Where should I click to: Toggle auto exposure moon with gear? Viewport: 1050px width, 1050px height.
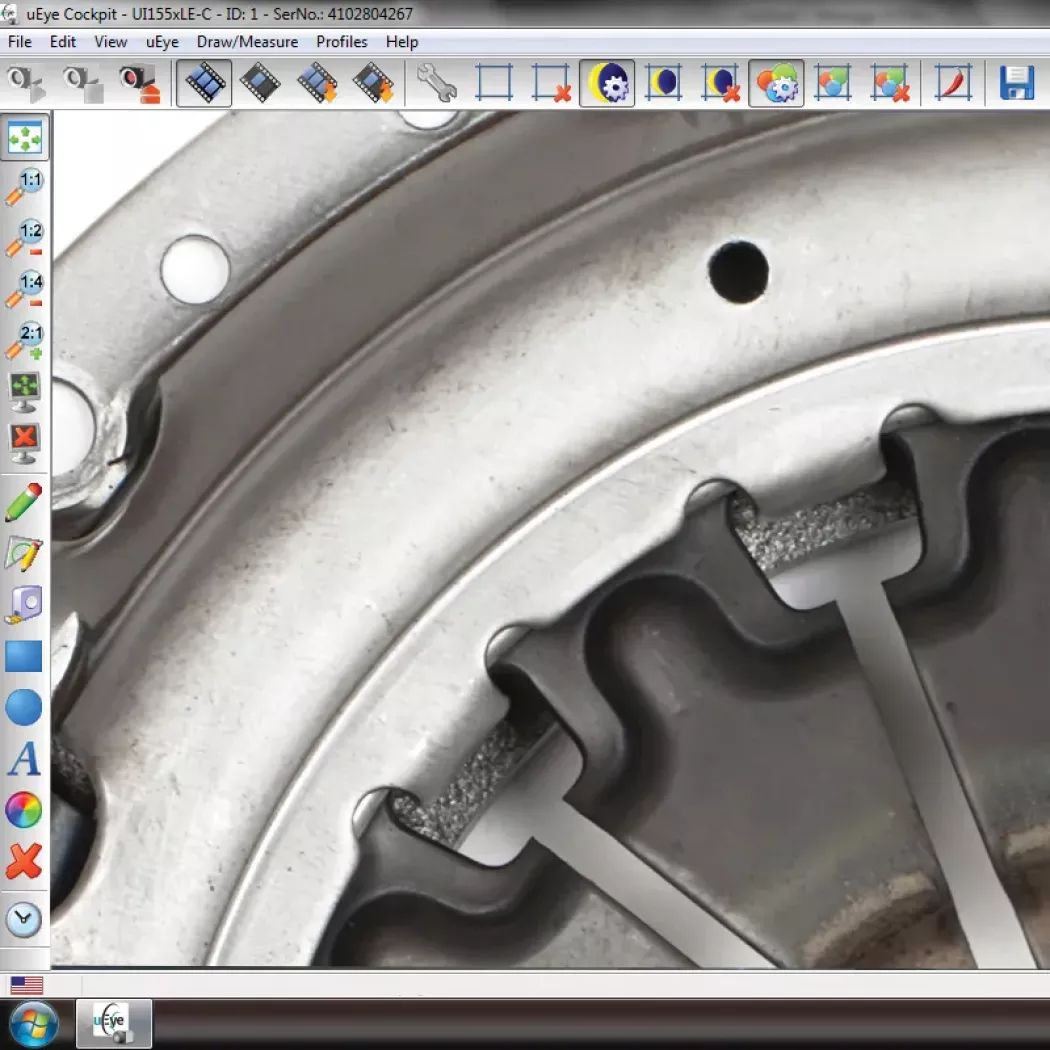point(606,83)
